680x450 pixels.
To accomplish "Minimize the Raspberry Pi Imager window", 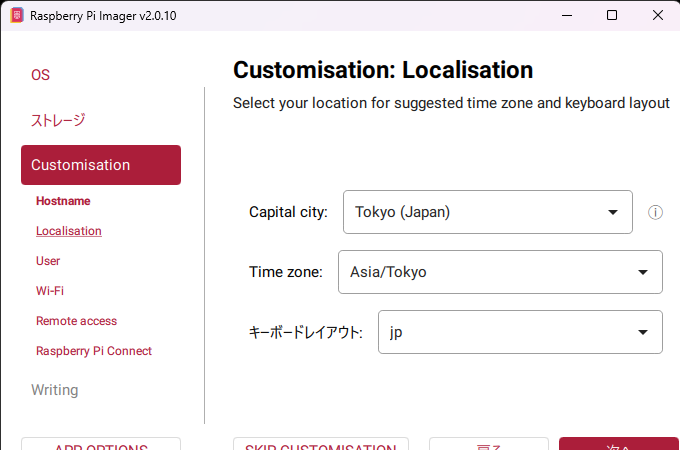I will pos(567,15).
